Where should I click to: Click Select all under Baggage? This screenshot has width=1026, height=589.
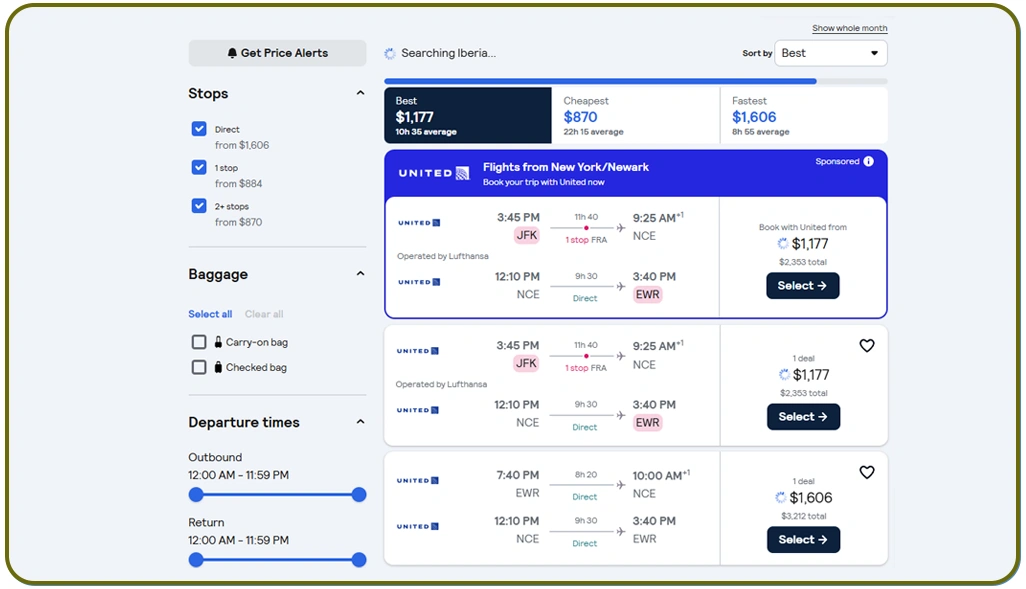coord(210,314)
